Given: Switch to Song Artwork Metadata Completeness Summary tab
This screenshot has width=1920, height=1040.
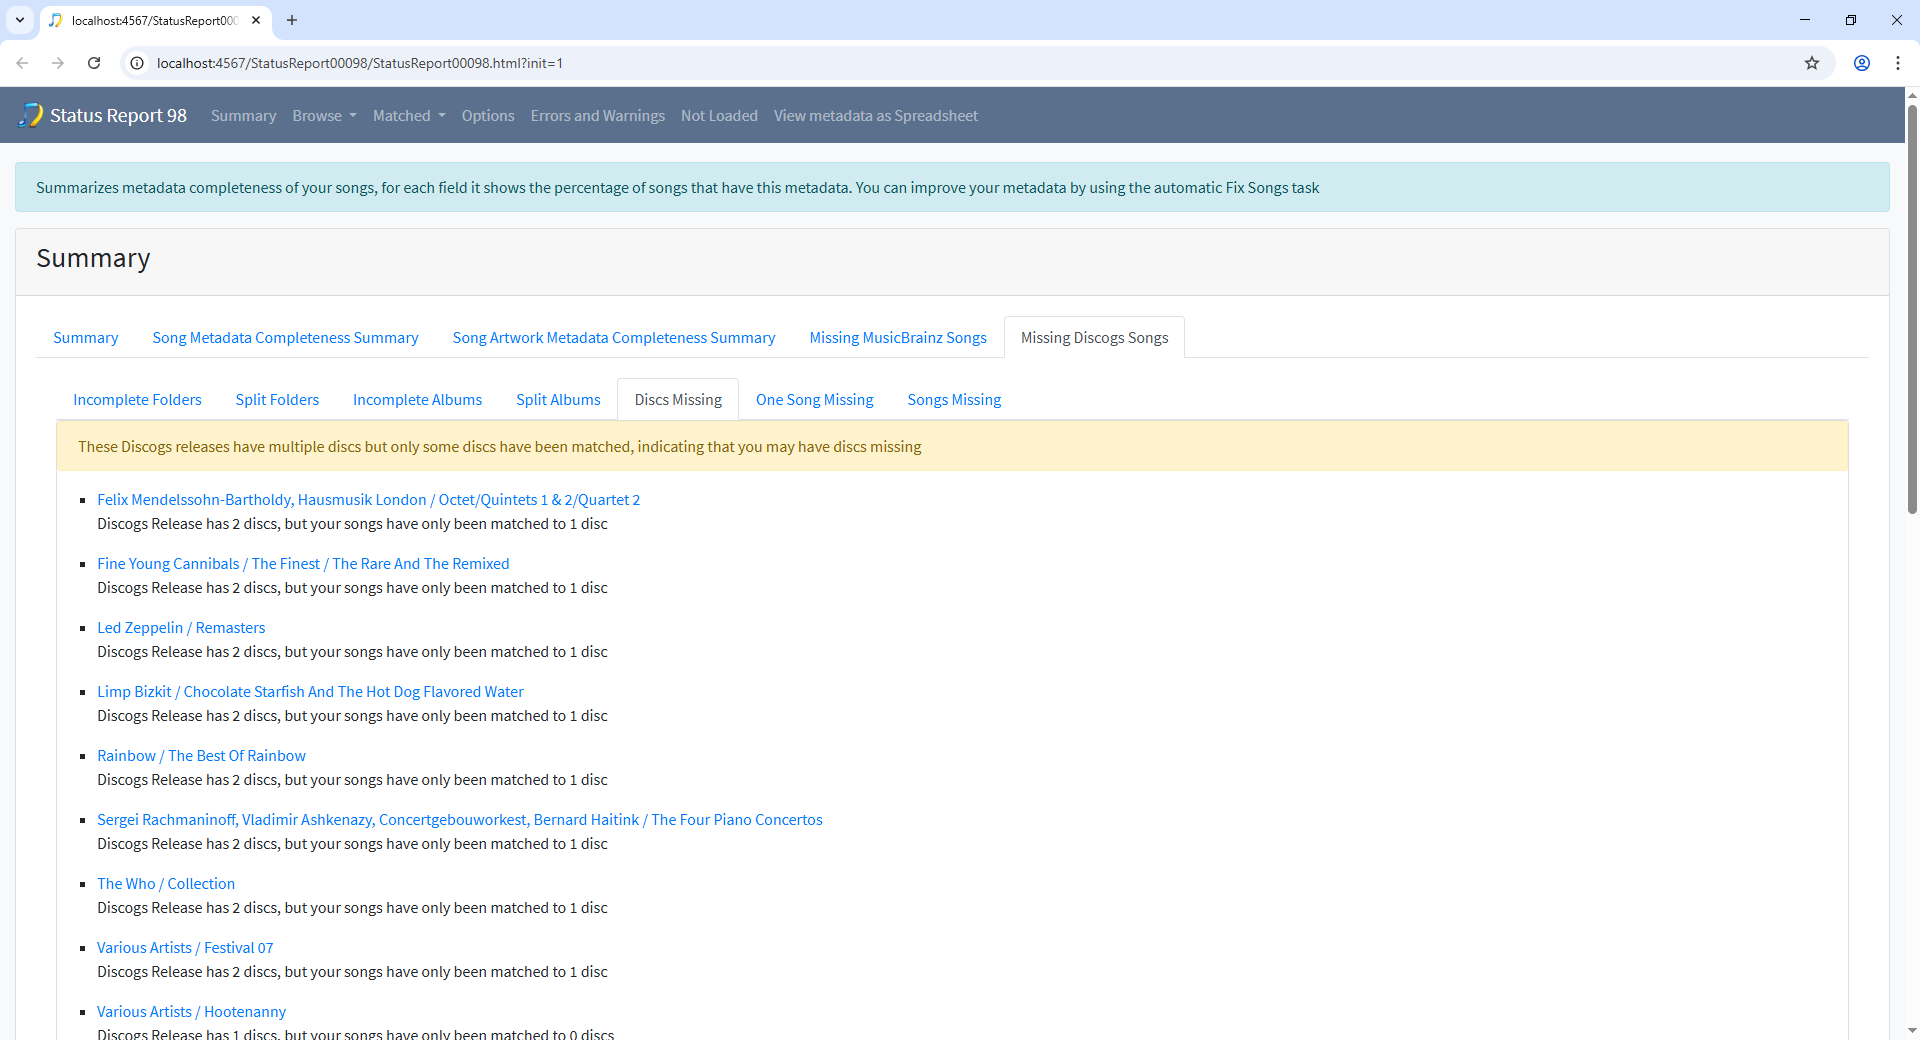Looking at the screenshot, I should pos(614,338).
